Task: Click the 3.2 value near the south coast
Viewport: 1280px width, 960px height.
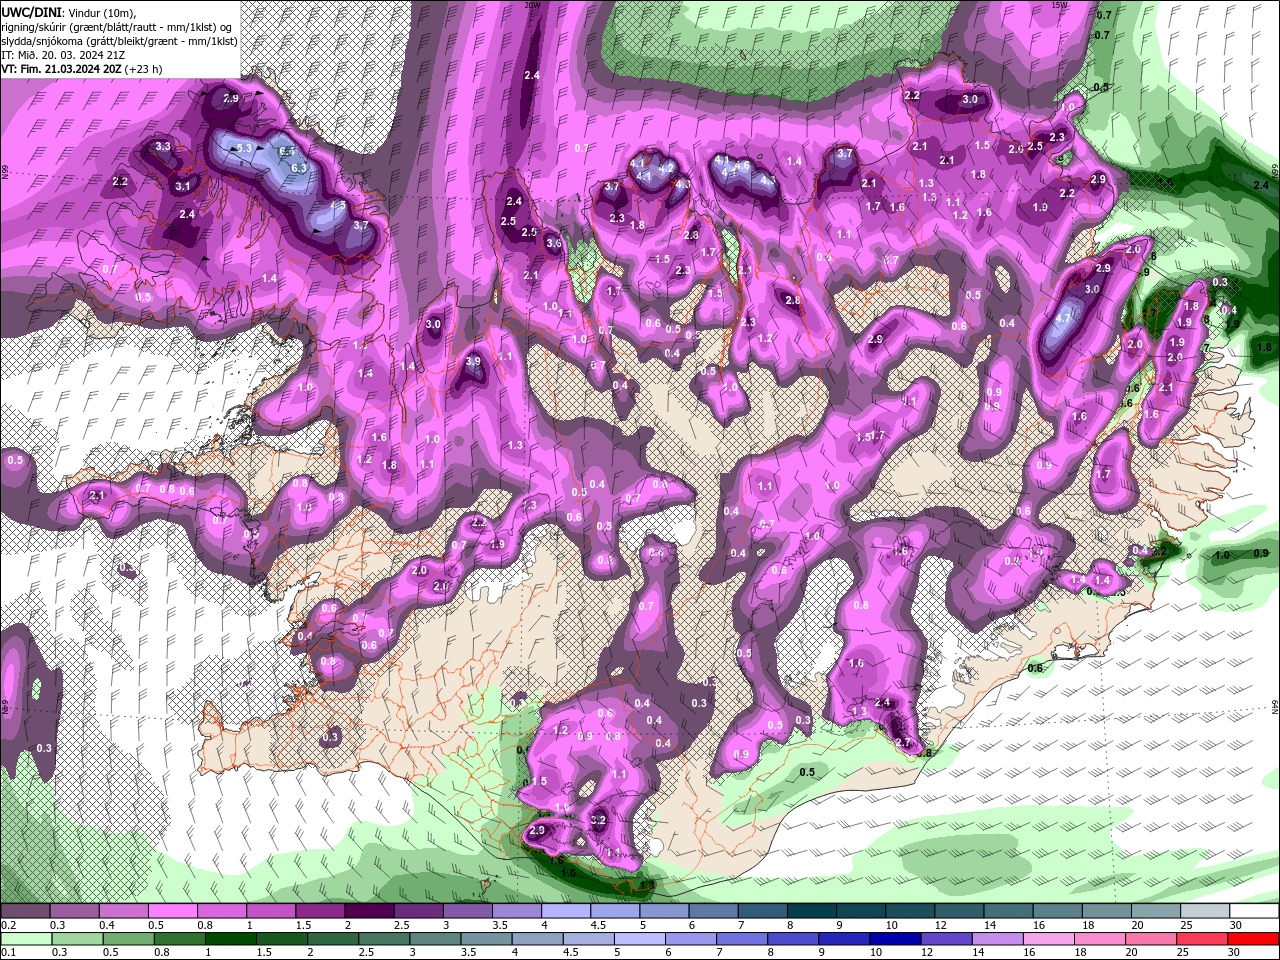Action: pos(599,819)
